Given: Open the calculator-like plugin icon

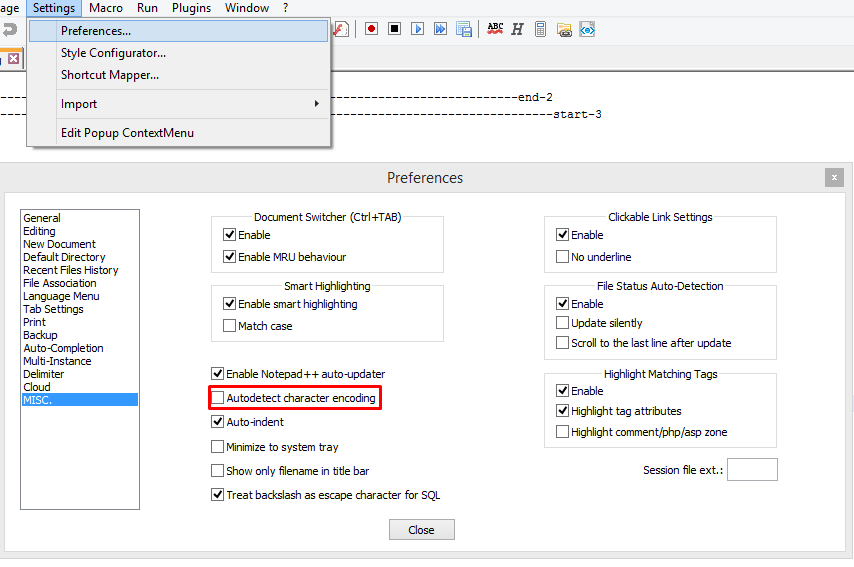Looking at the screenshot, I should coord(540,29).
